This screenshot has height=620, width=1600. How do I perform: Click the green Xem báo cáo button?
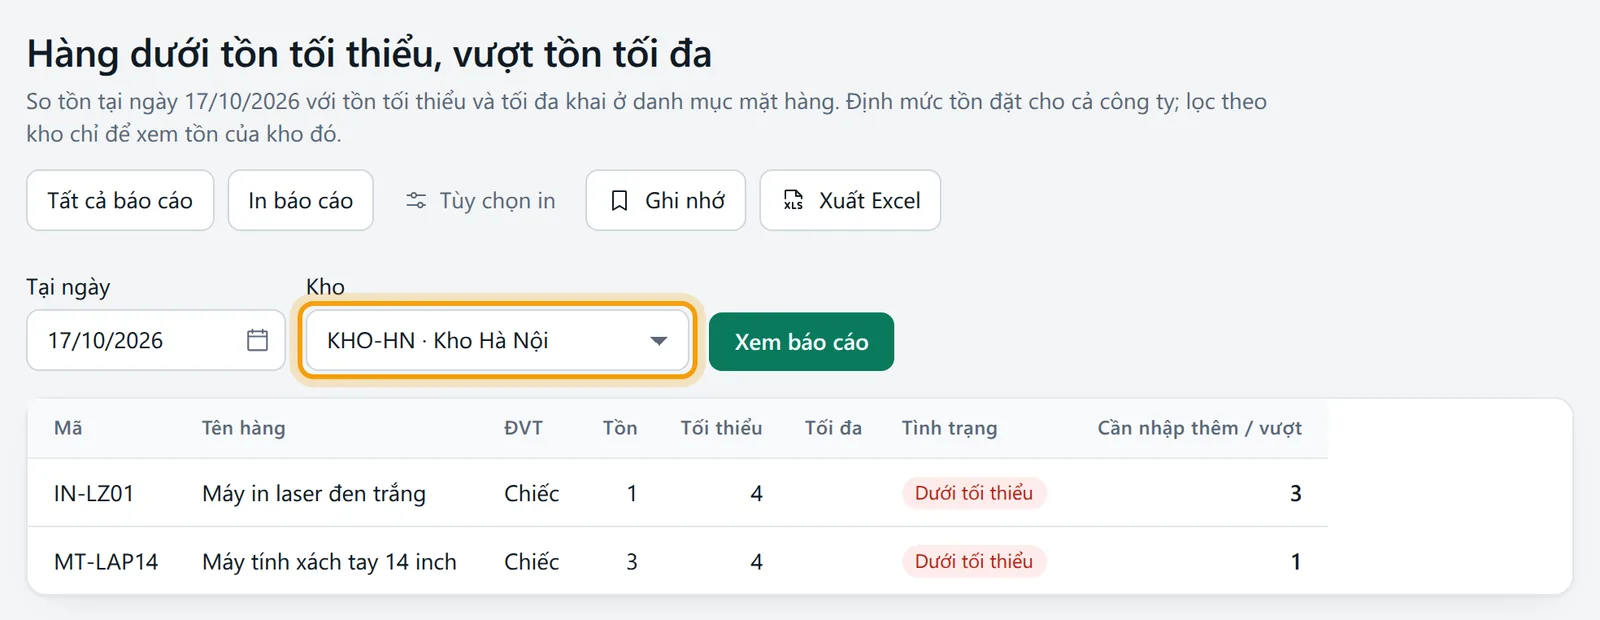[801, 342]
